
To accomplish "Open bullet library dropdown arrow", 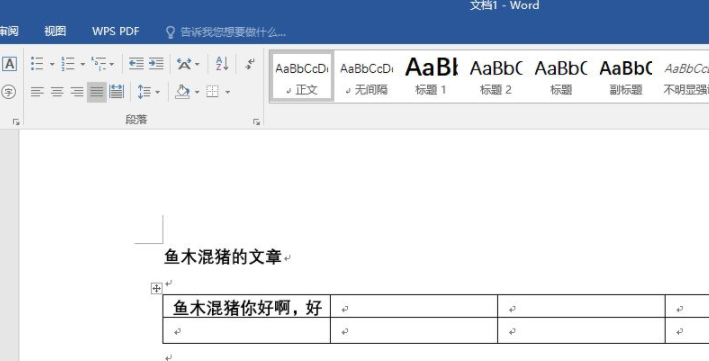I will click(x=52, y=64).
